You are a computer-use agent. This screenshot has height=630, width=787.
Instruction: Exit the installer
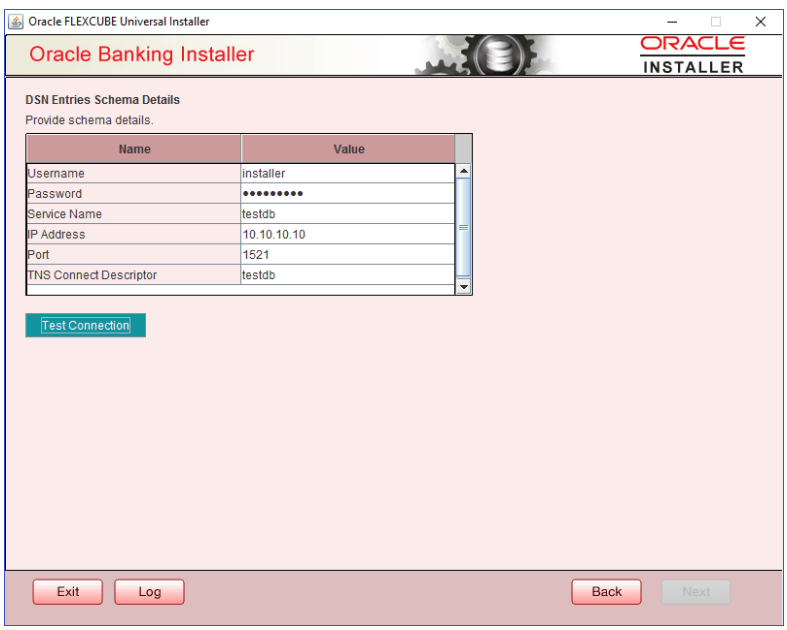click(x=68, y=592)
